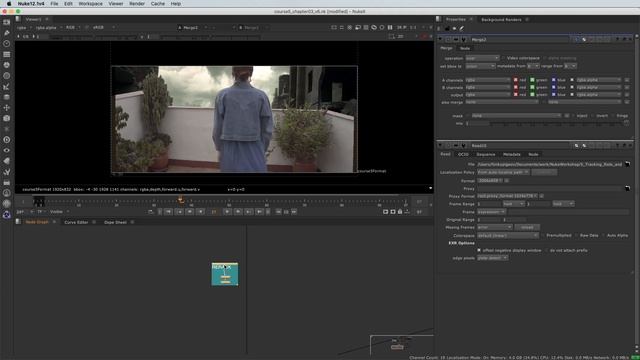Open the Time nodes clock icon
Image resolution: width=640 pixels, height=360 pixels.
tap(7, 43)
